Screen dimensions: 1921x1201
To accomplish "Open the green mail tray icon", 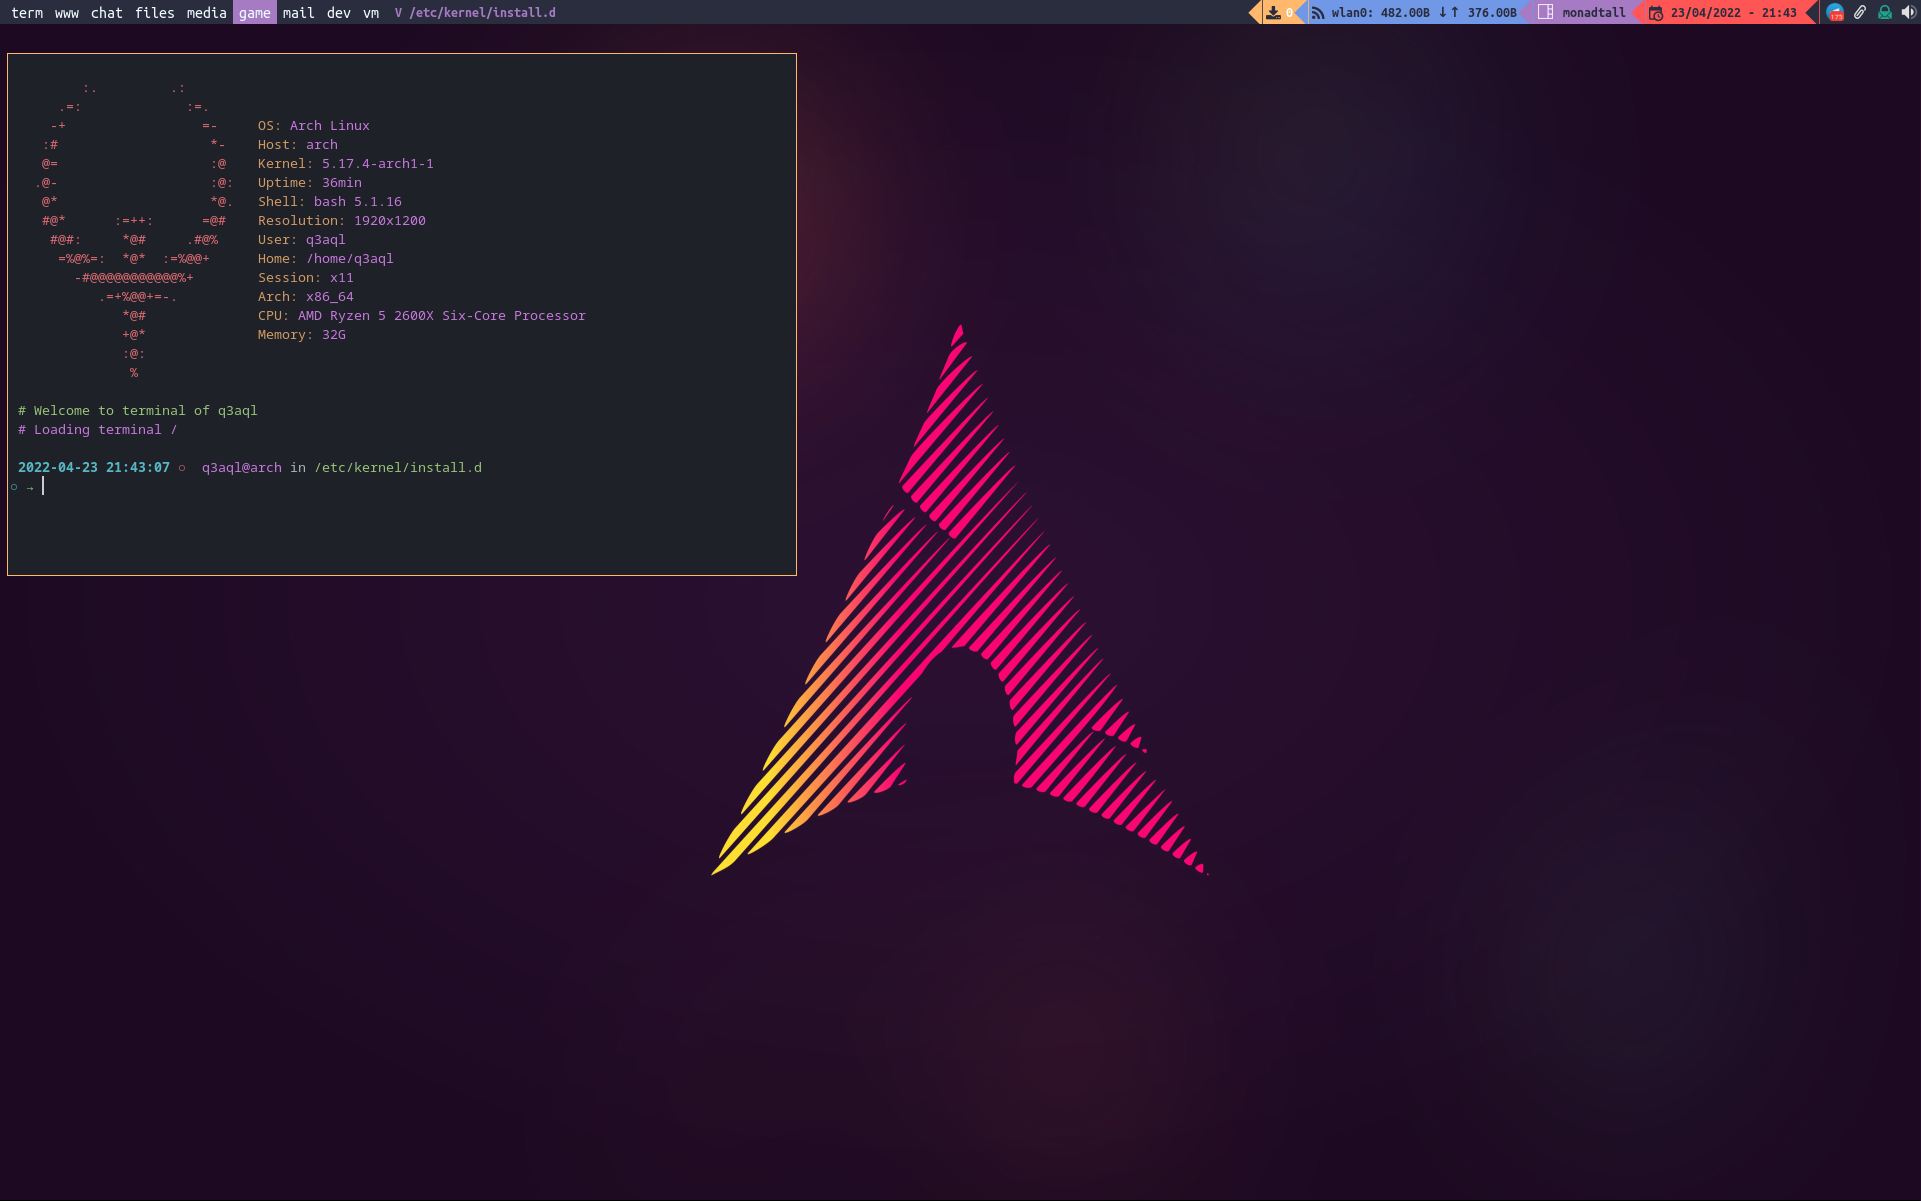I will click(1885, 13).
